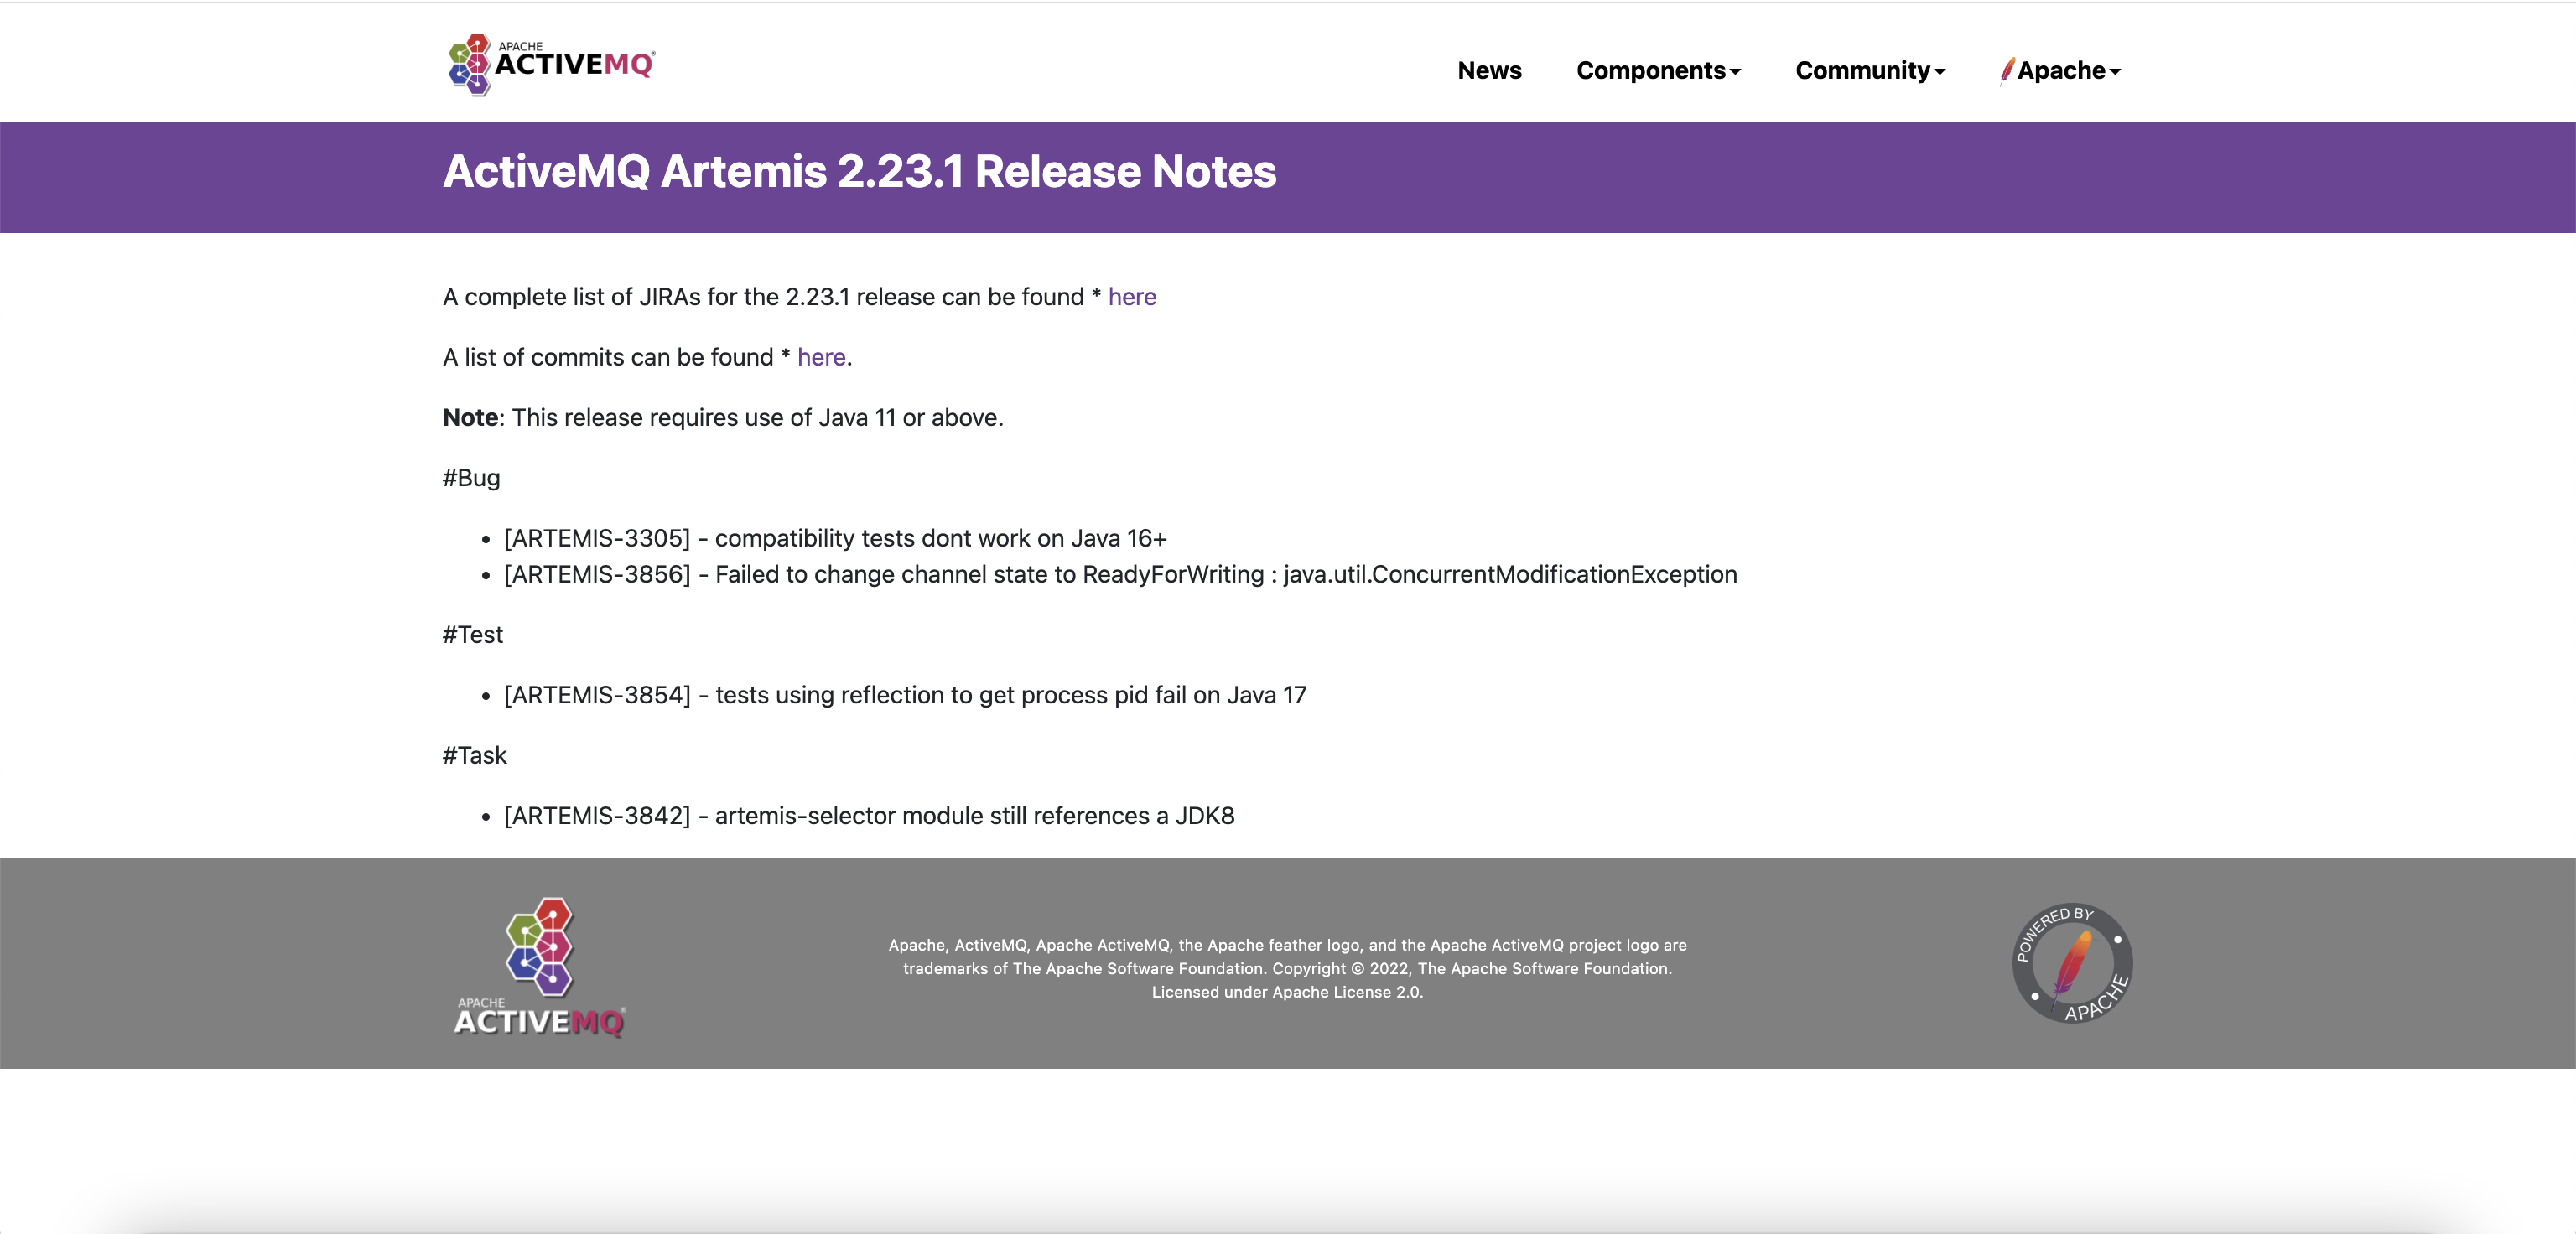Viewport: 2576px width, 1234px height.
Task: Expand the Community dropdown menu
Action: coord(1862,71)
